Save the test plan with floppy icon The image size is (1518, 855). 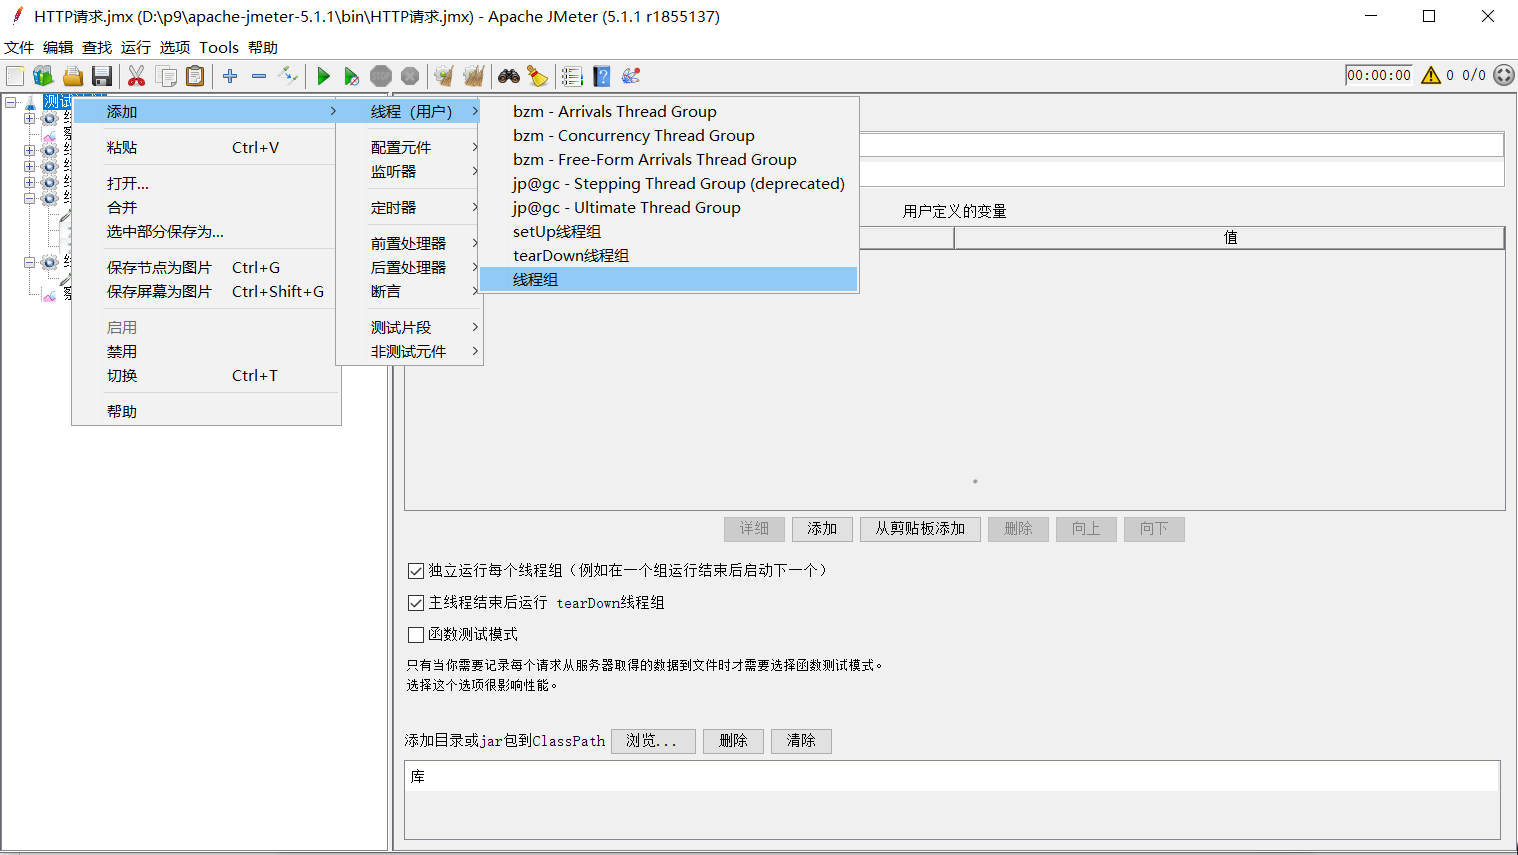[x=101, y=76]
